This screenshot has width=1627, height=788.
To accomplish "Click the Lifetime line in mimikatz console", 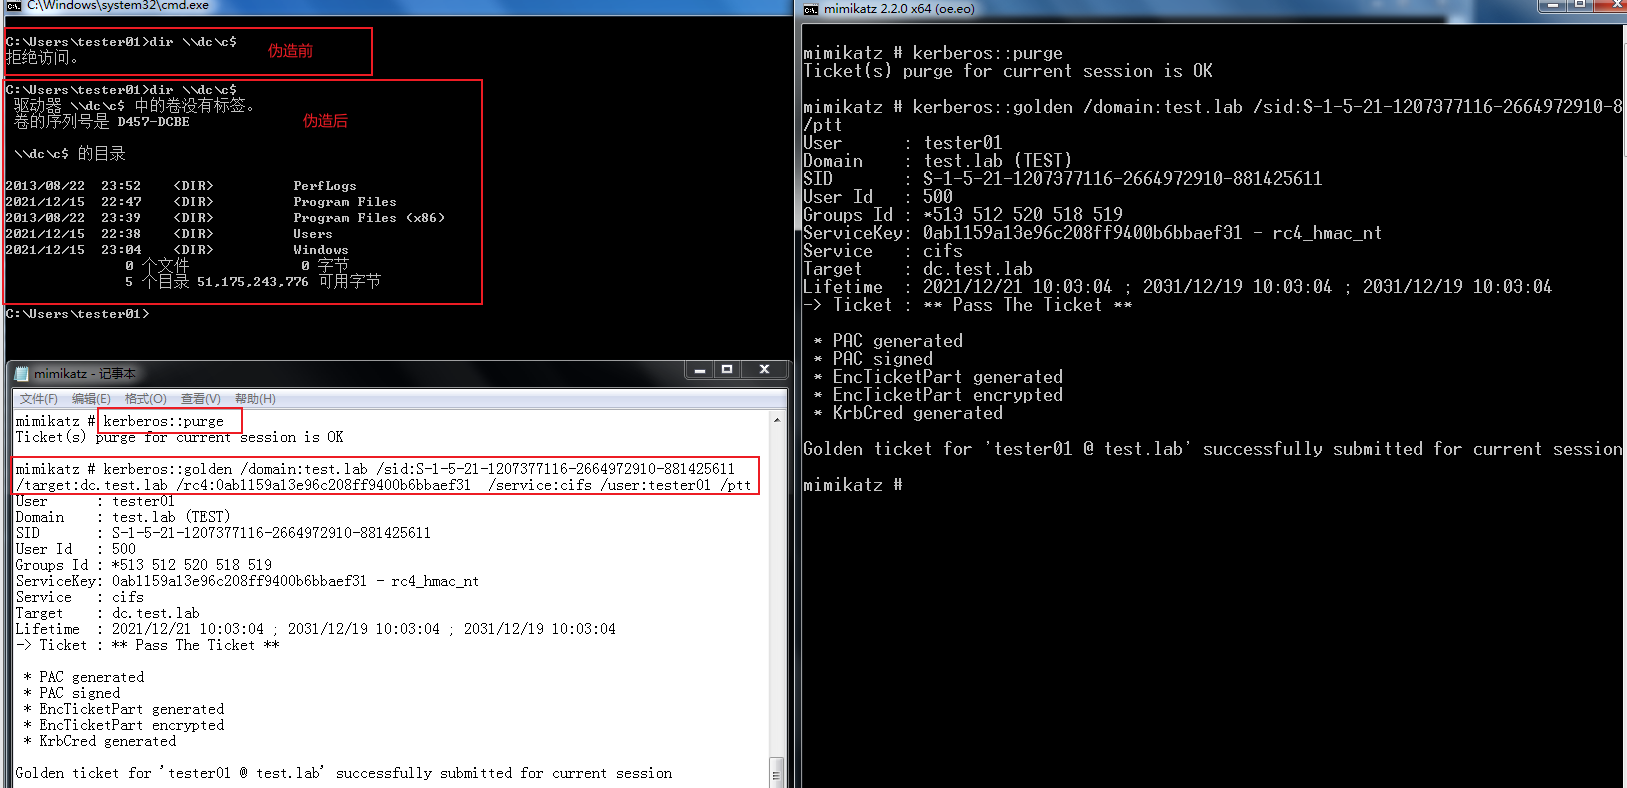I will click(x=1178, y=287).
